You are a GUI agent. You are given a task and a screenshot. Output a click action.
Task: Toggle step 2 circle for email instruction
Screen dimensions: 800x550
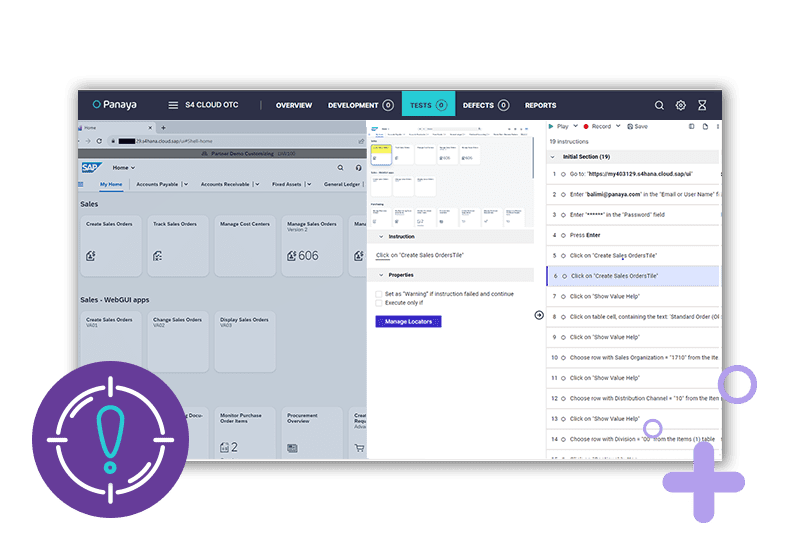tap(564, 194)
